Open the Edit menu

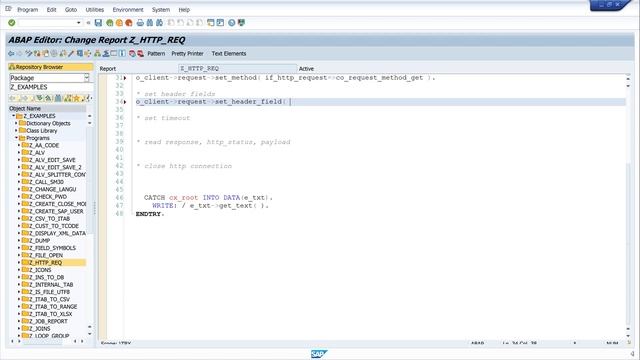pyautogui.click(x=51, y=9)
